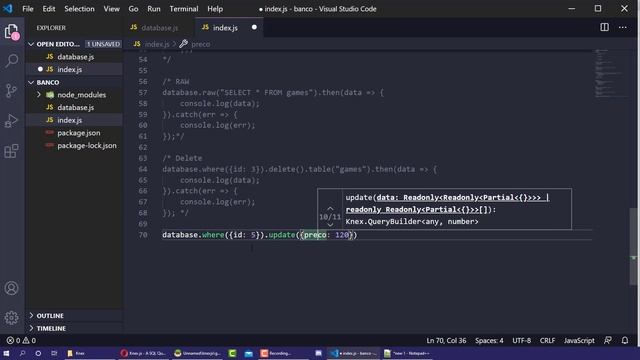The width and height of the screenshot is (640, 360).
Task: Open the Edit menu
Action: click(x=49, y=9)
